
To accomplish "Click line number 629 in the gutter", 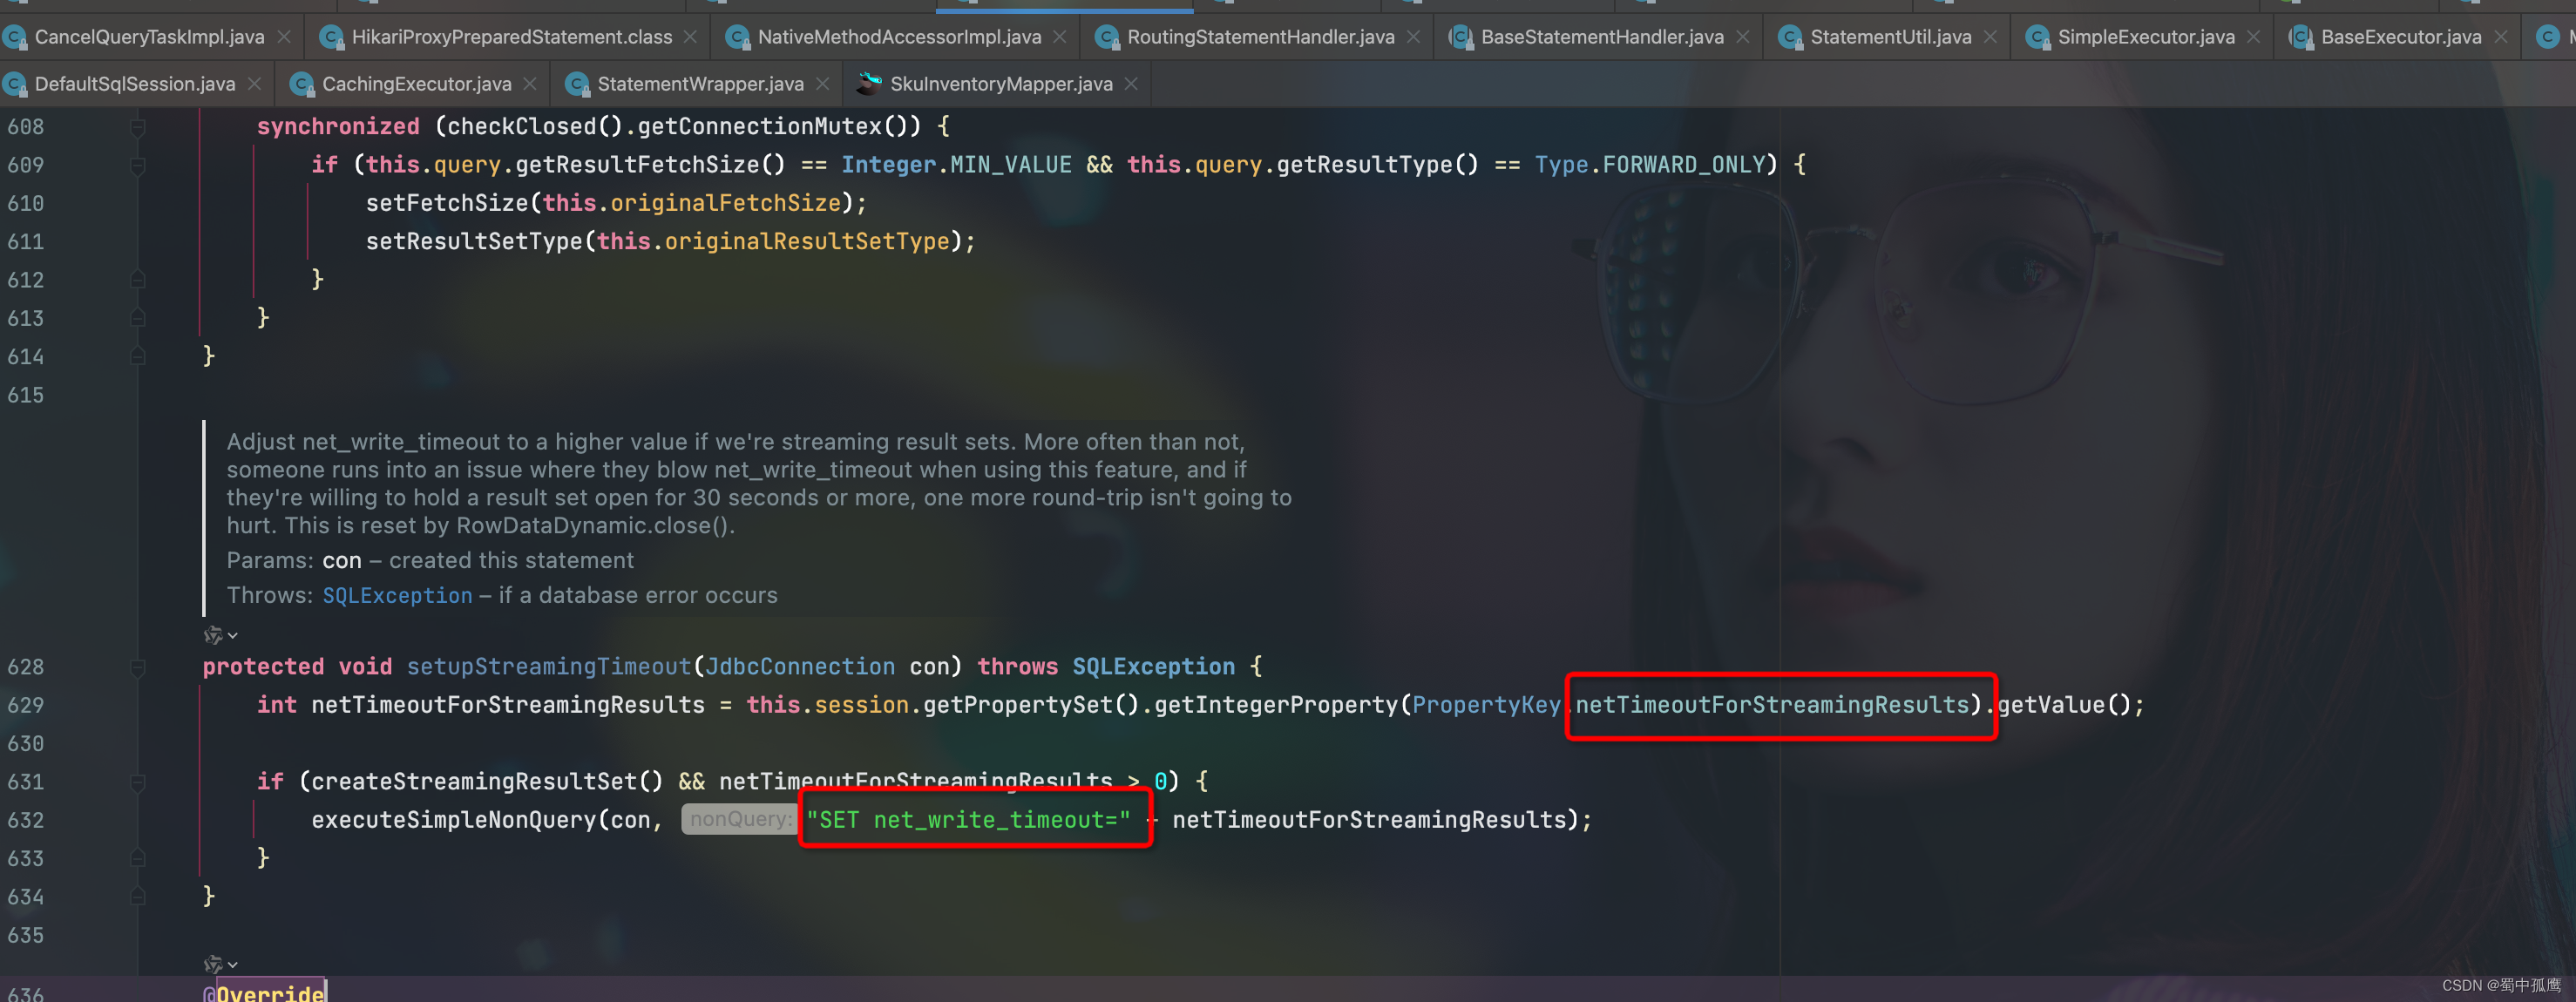I will coord(26,705).
